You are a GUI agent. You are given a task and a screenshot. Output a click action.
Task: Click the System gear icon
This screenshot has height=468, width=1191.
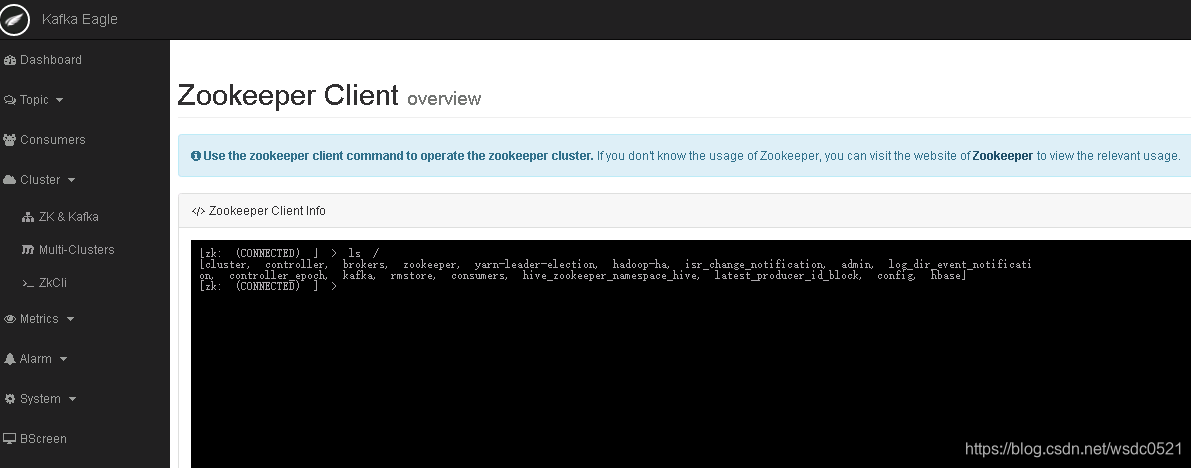(x=10, y=399)
